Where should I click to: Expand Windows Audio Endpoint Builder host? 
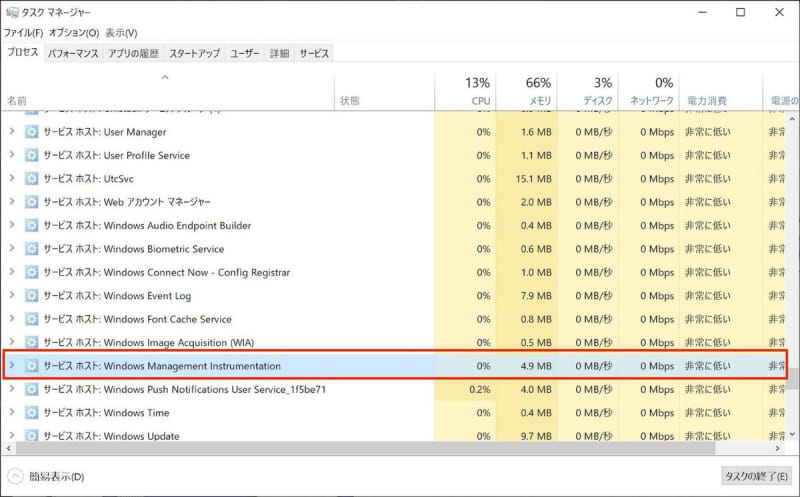point(12,225)
